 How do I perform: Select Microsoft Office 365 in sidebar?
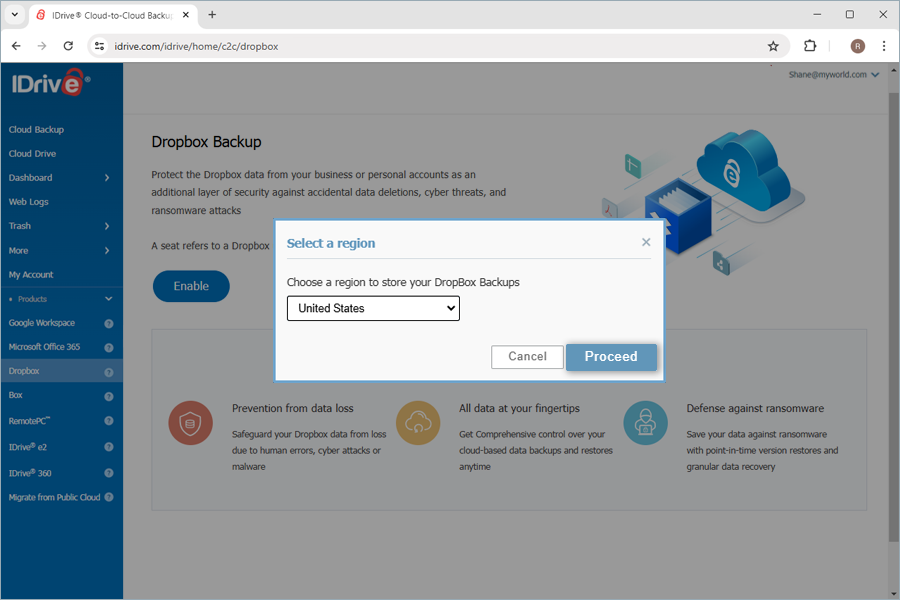point(44,347)
